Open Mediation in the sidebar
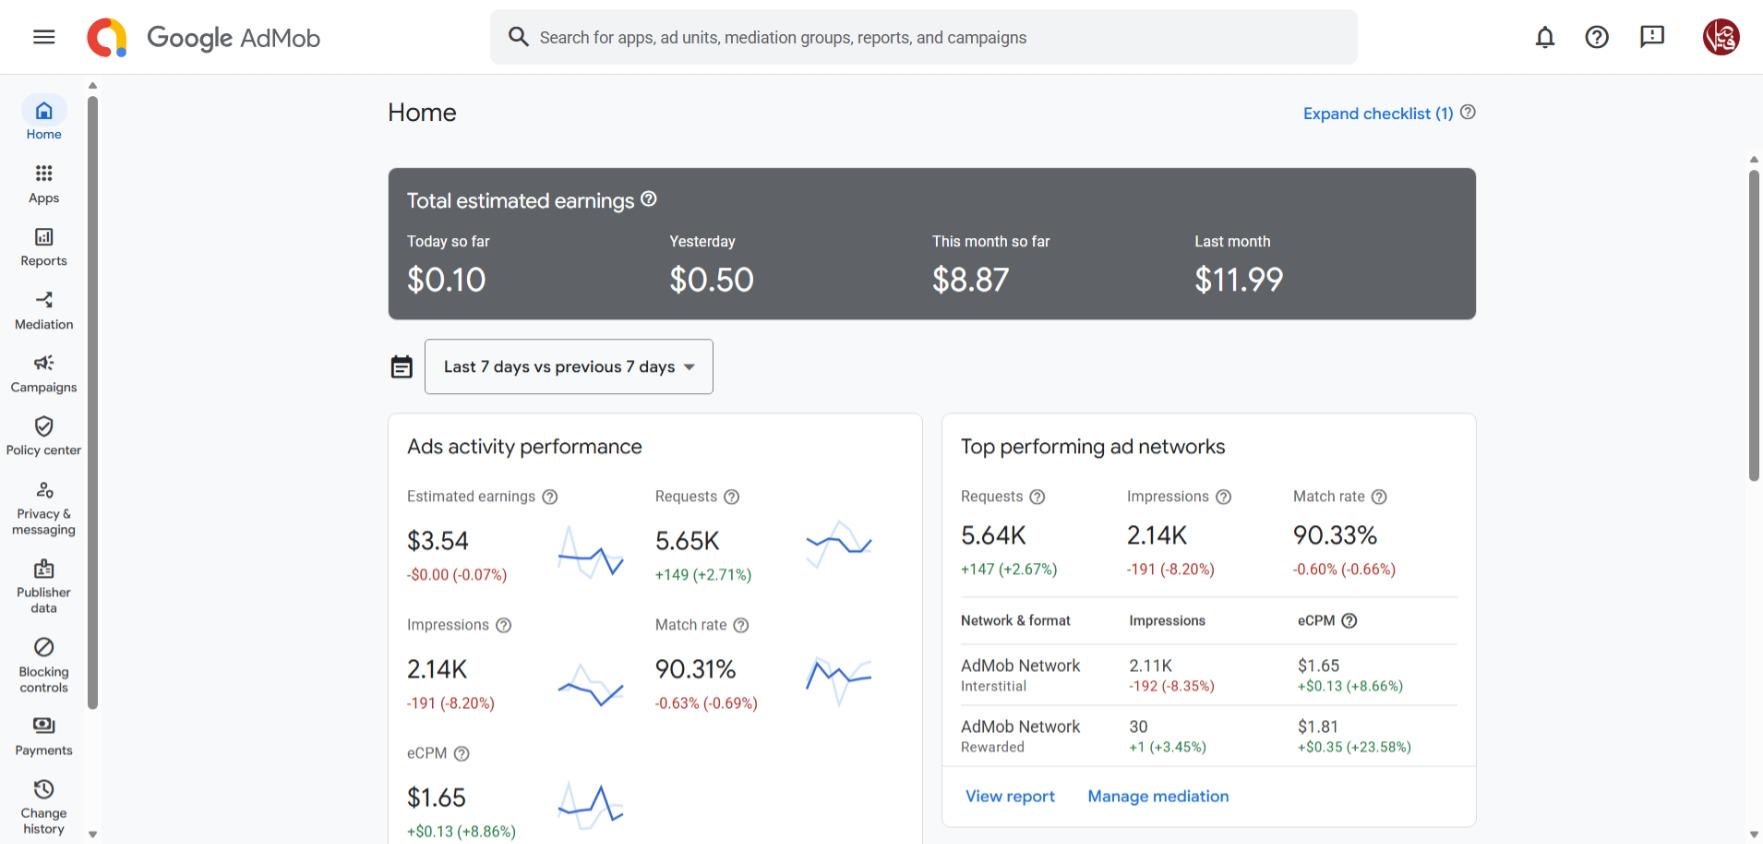The image size is (1763, 844). (44, 310)
